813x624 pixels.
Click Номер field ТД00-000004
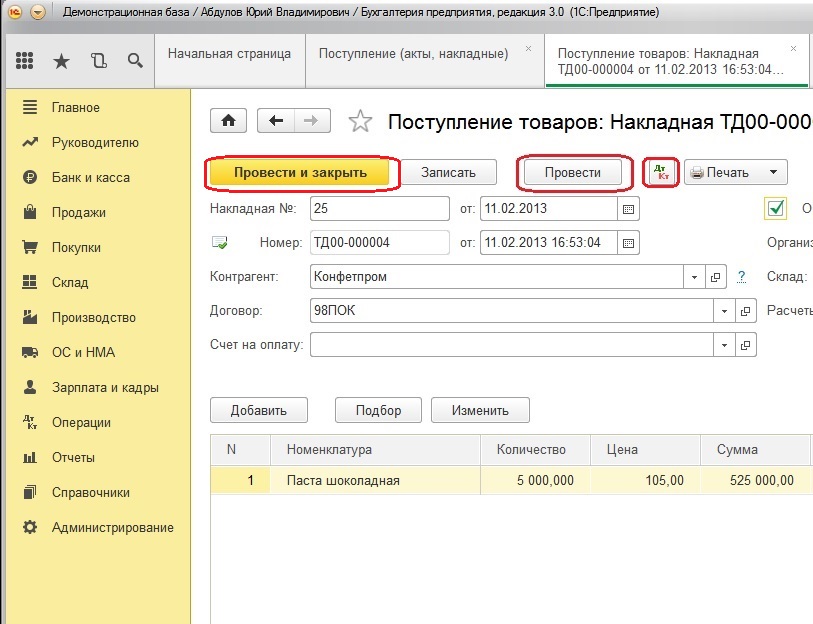pos(380,243)
